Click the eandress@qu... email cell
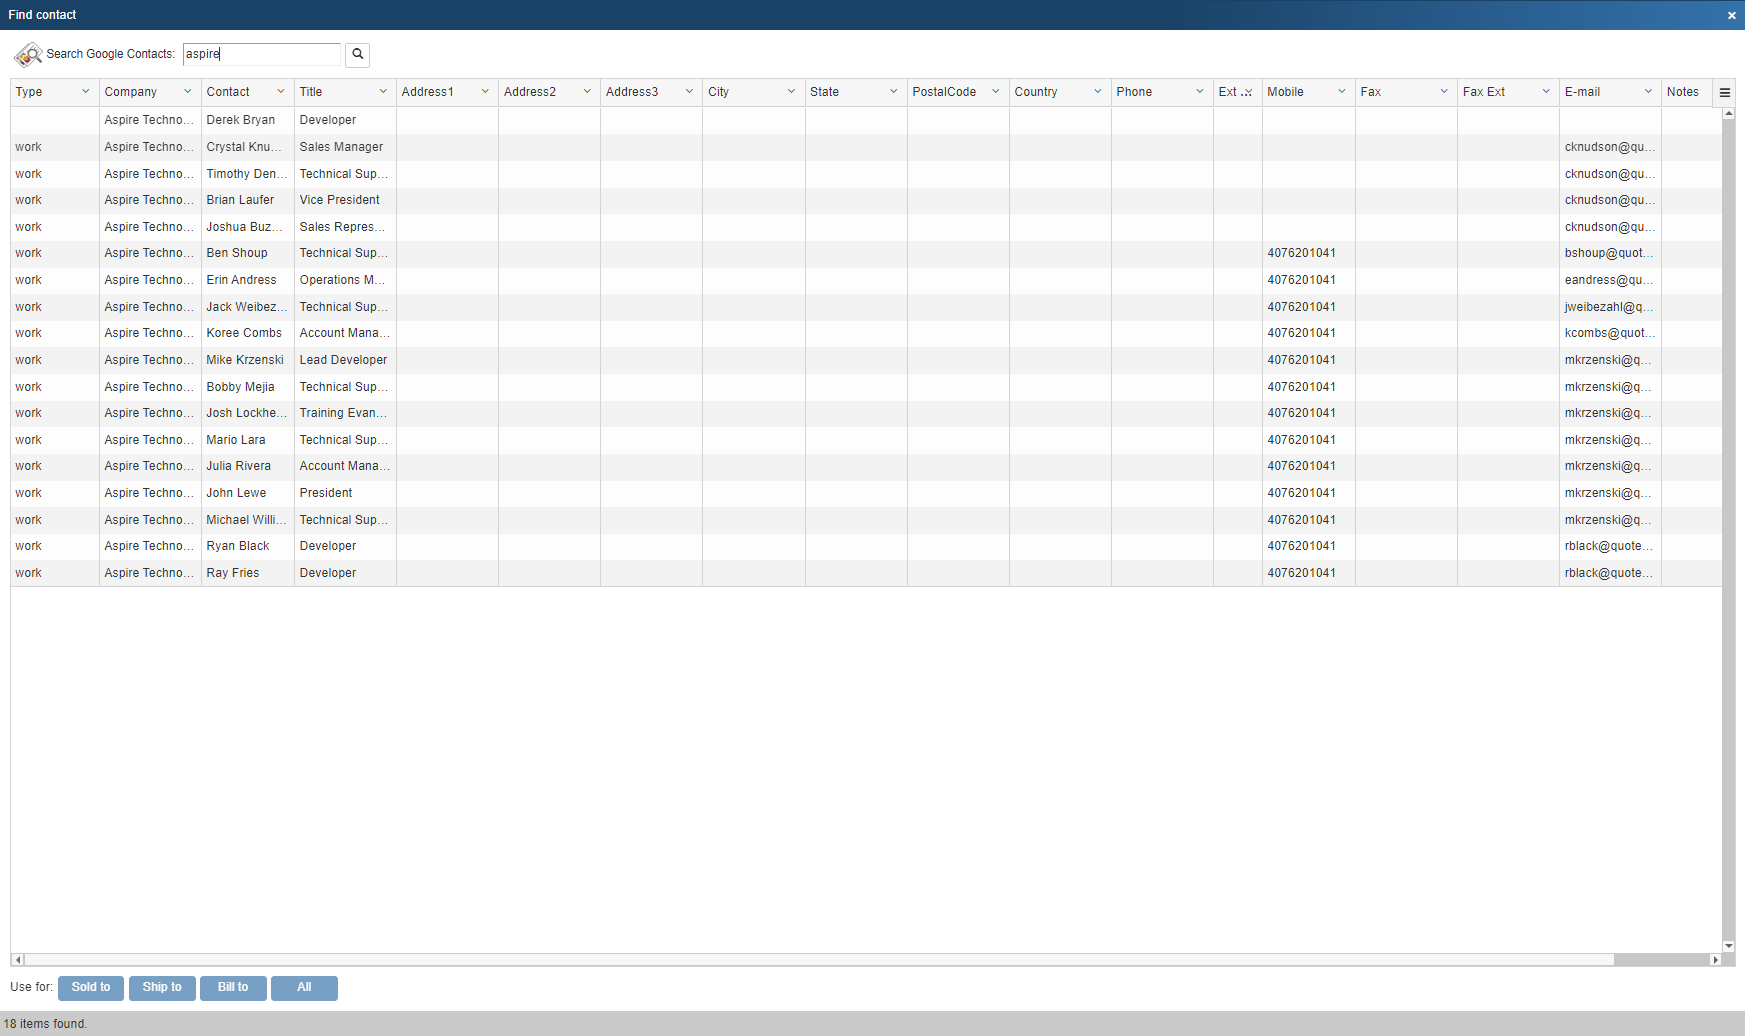This screenshot has width=1745, height=1036. [x=1610, y=280]
